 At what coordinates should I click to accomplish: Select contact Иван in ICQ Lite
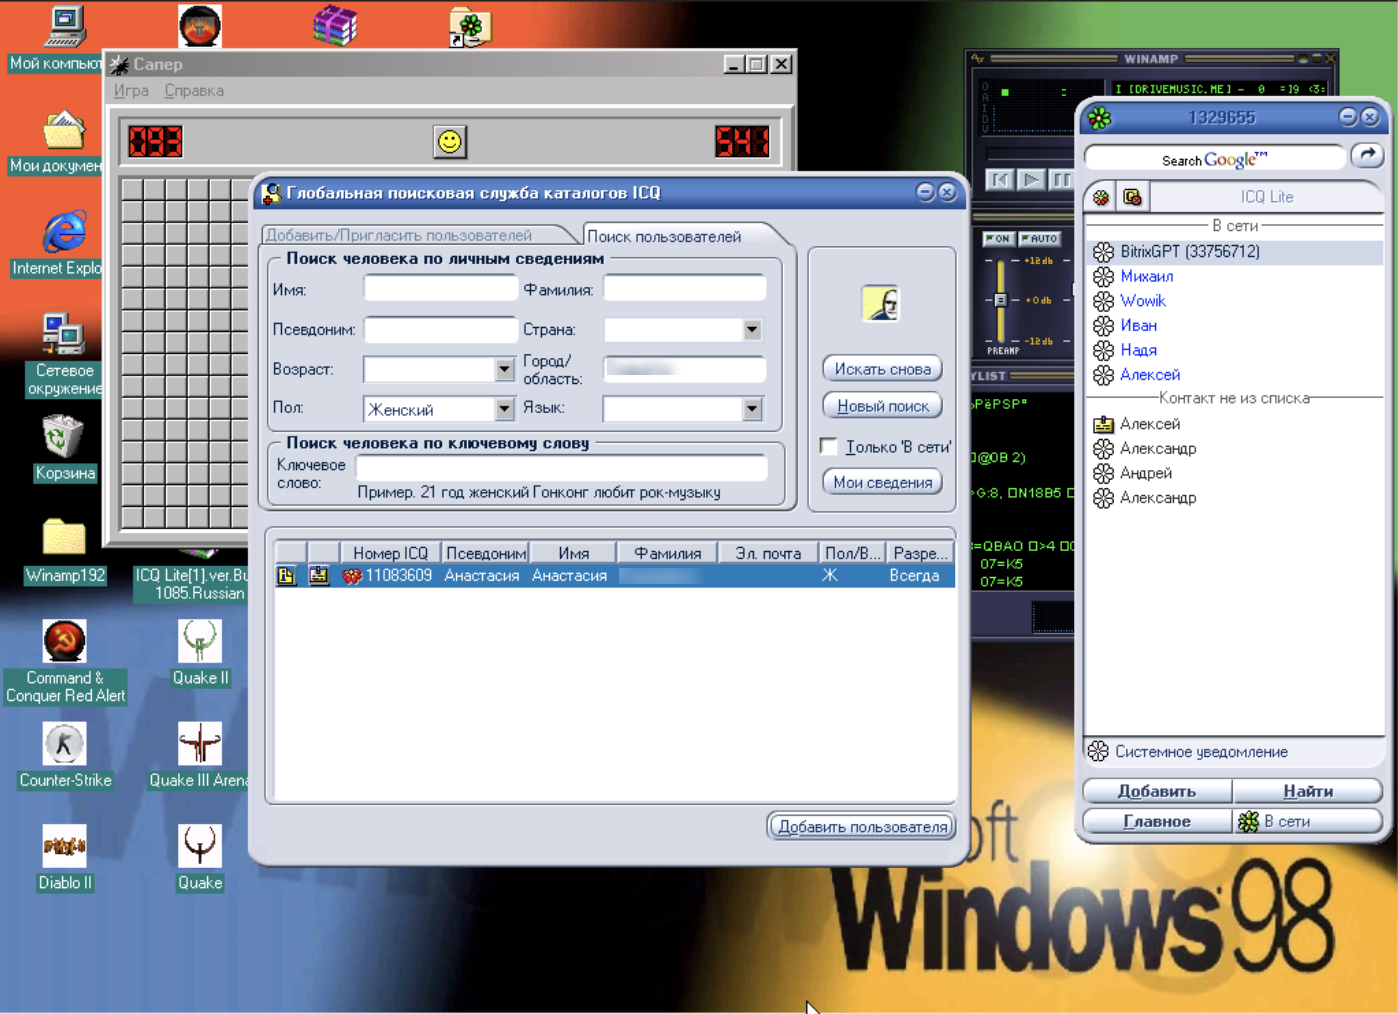(1234, 325)
